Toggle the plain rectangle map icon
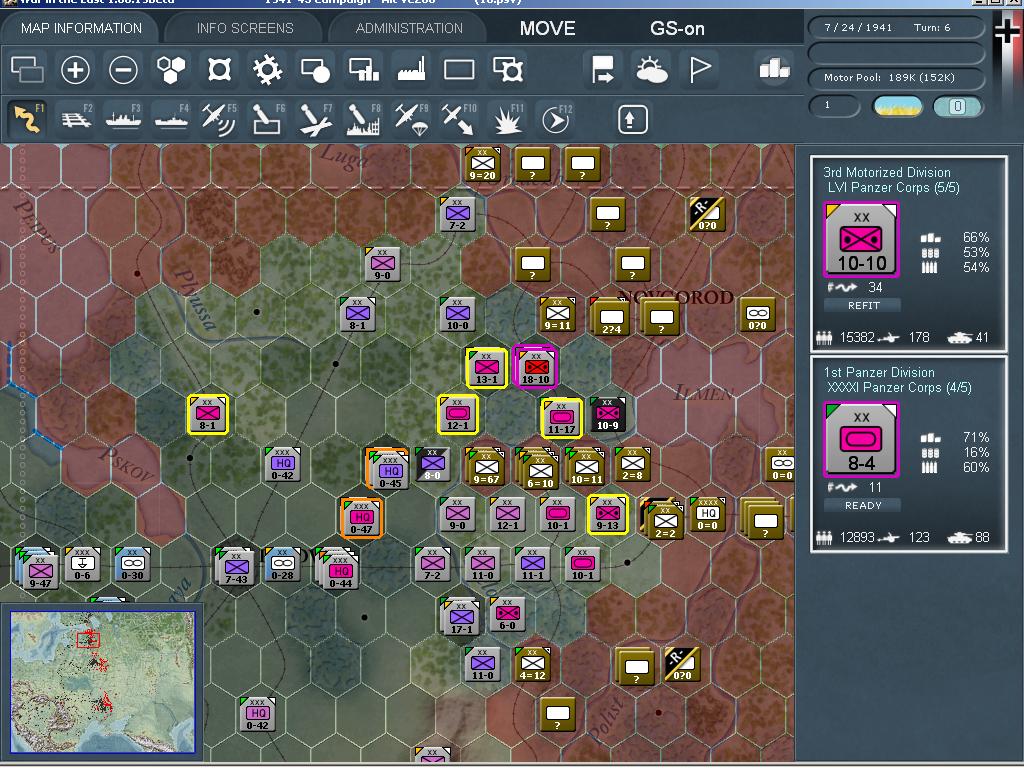1024x768 pixels. pyautogui.click(x=459, y=70)
